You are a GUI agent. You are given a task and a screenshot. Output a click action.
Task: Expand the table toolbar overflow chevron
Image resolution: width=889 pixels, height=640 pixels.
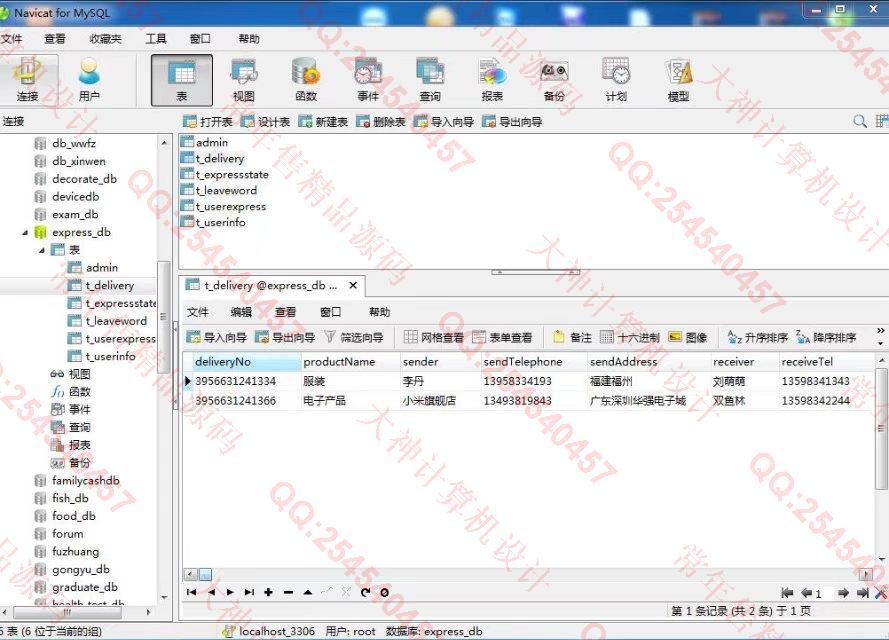tap(880, 330)
